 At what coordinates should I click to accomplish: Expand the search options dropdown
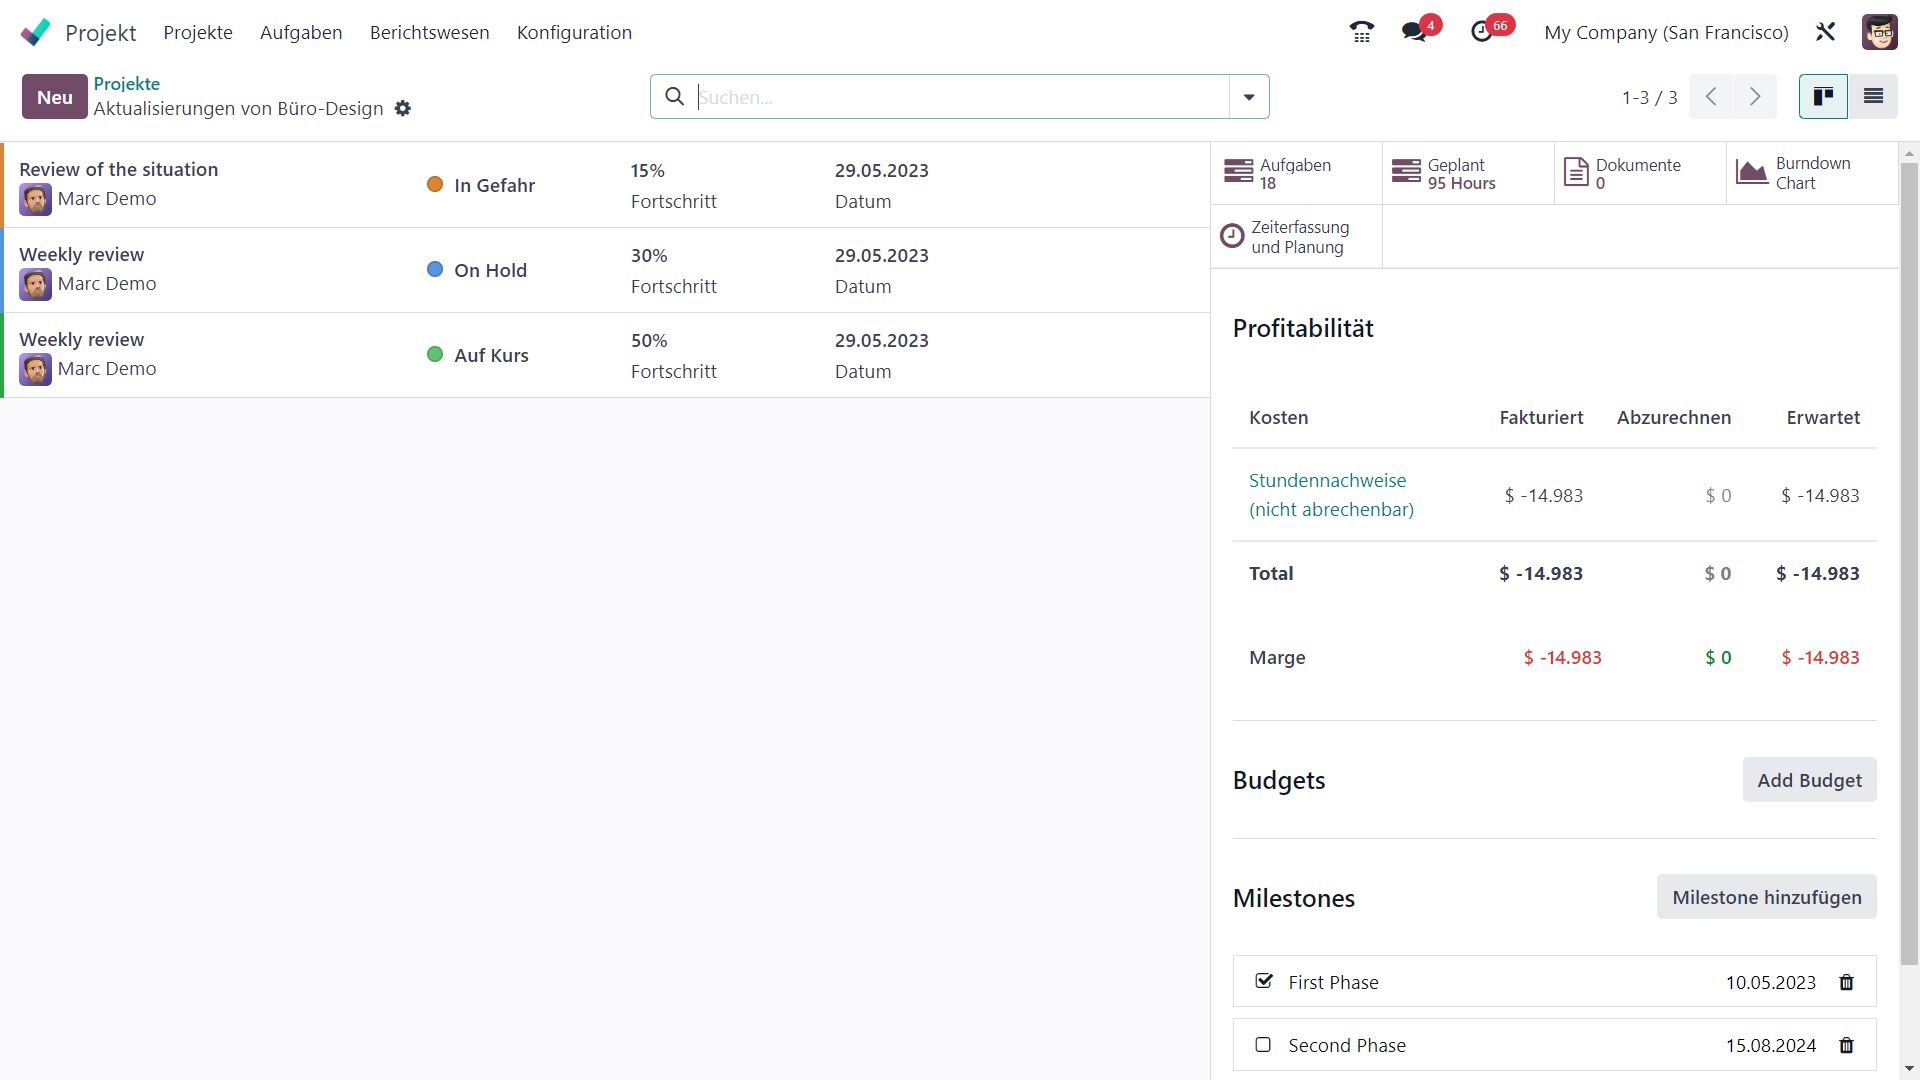[x=1248, y=96]
